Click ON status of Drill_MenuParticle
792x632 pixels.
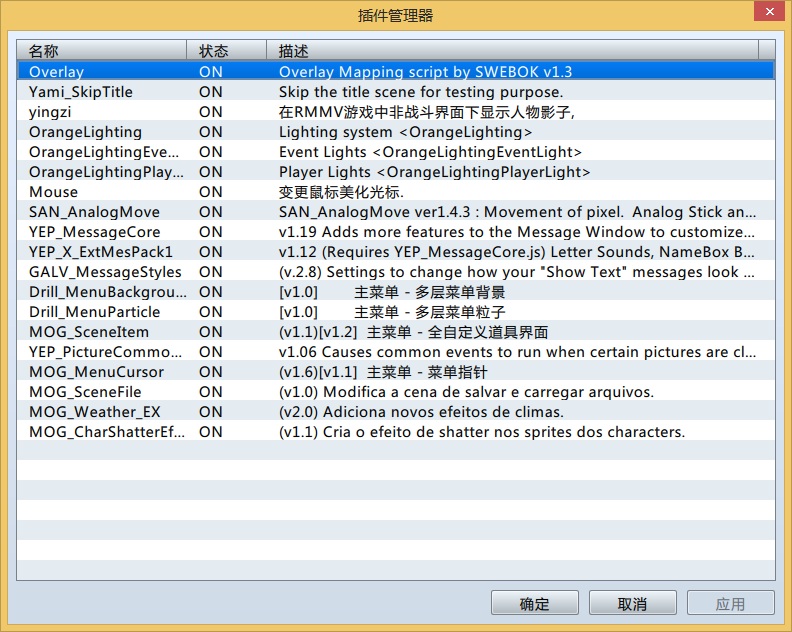(x=211, y=312)
